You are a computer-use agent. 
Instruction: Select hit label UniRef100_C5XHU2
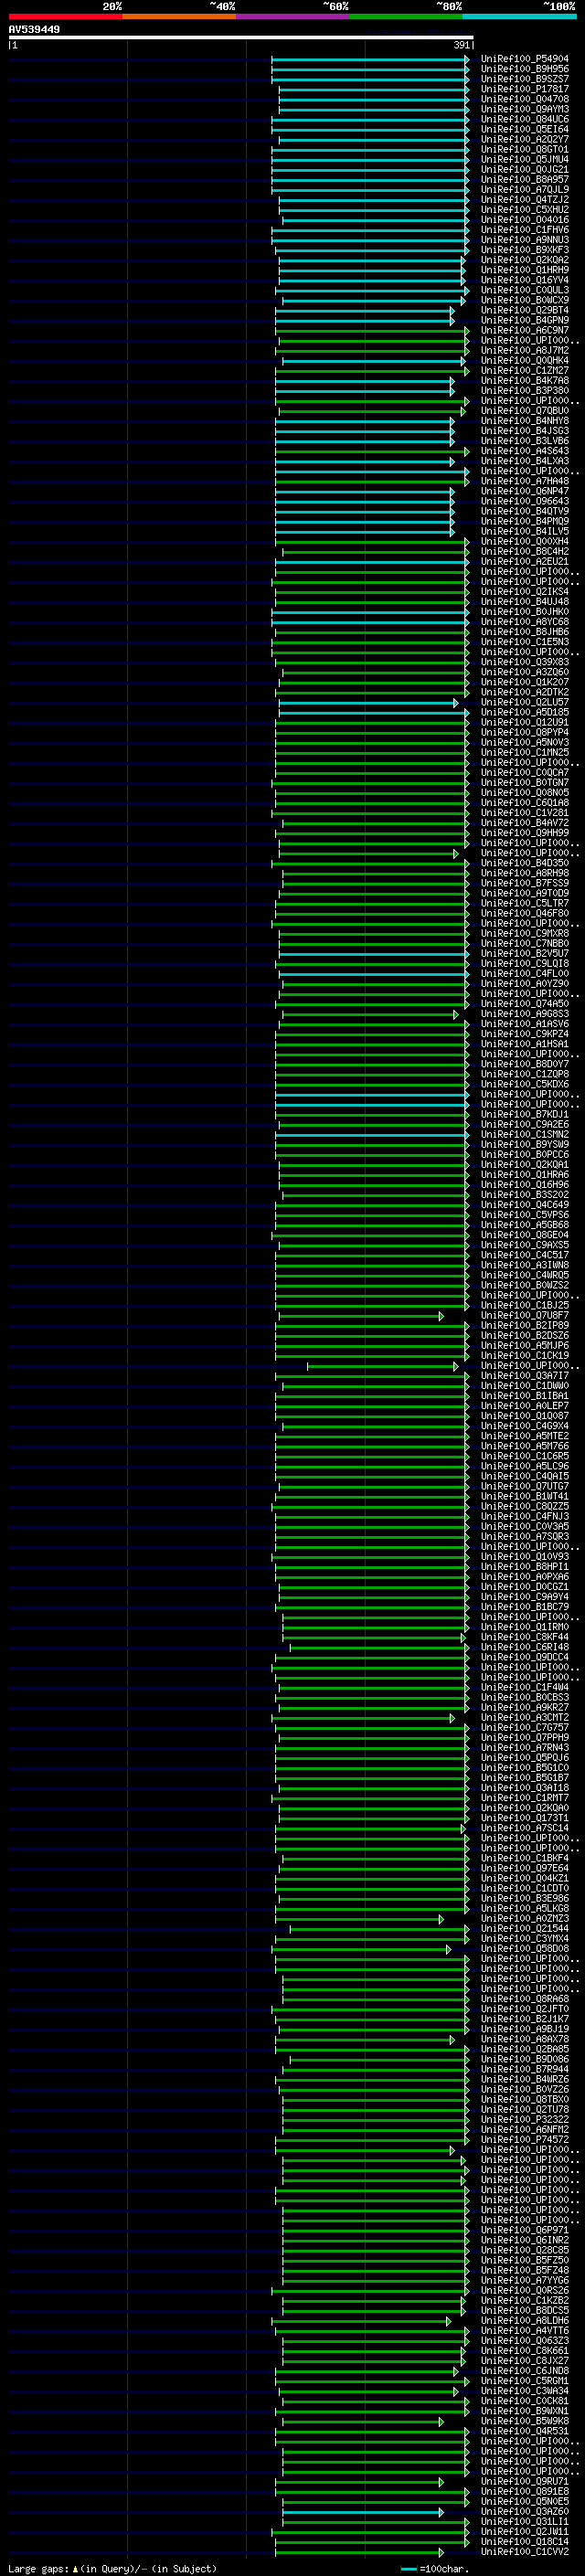click(x=525, y=210)
